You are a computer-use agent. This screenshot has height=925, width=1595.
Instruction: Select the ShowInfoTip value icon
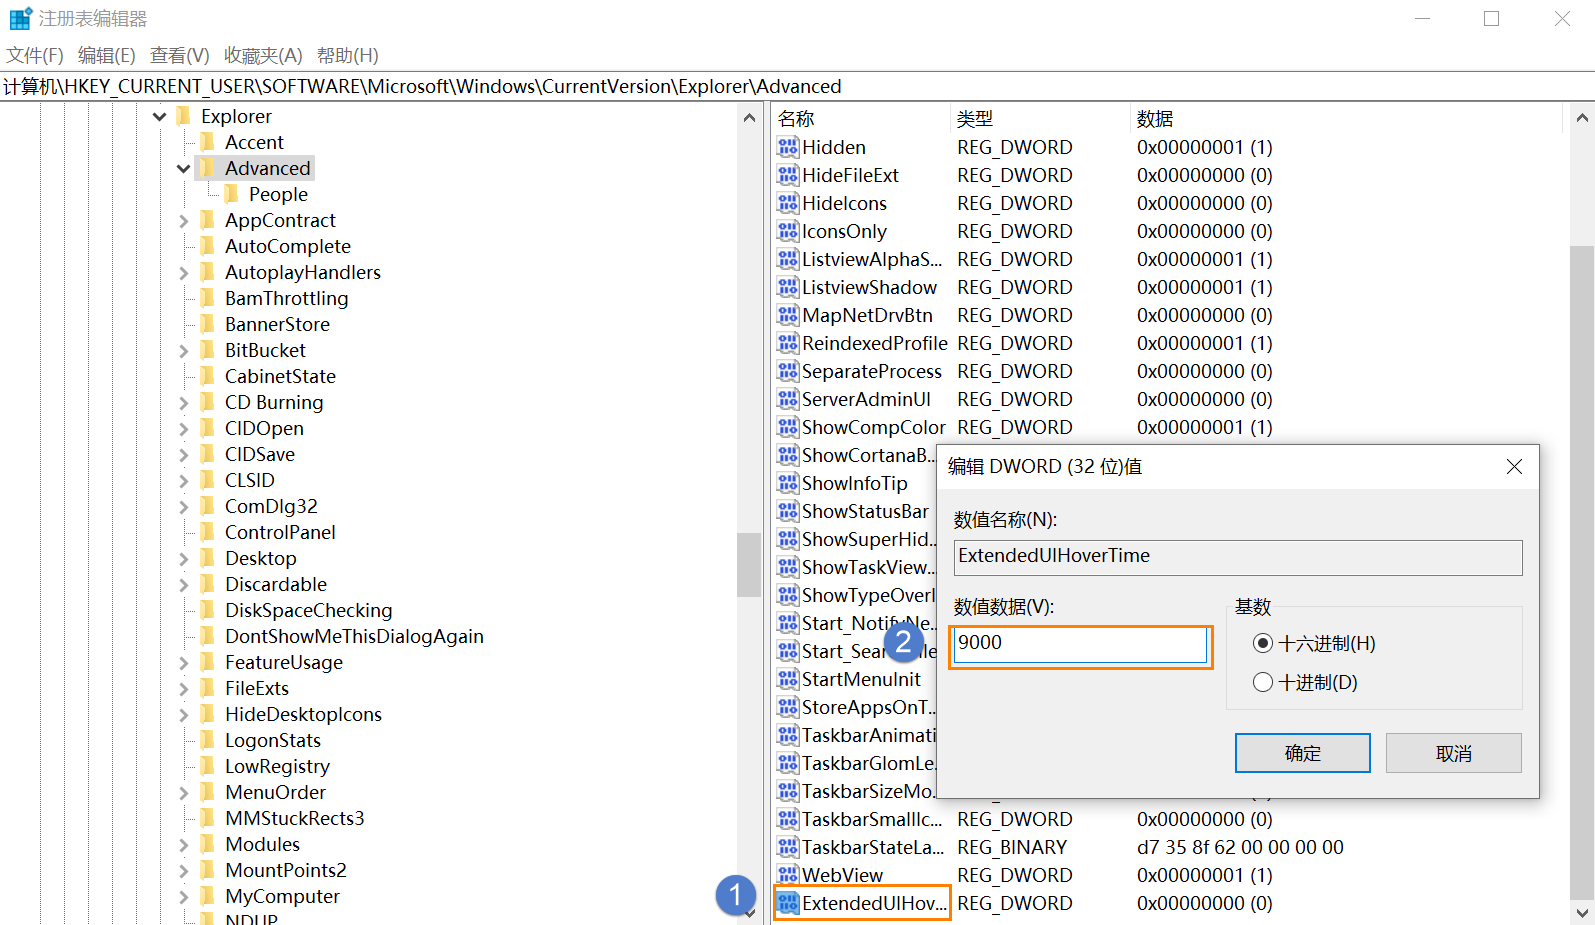click(788, 484)
